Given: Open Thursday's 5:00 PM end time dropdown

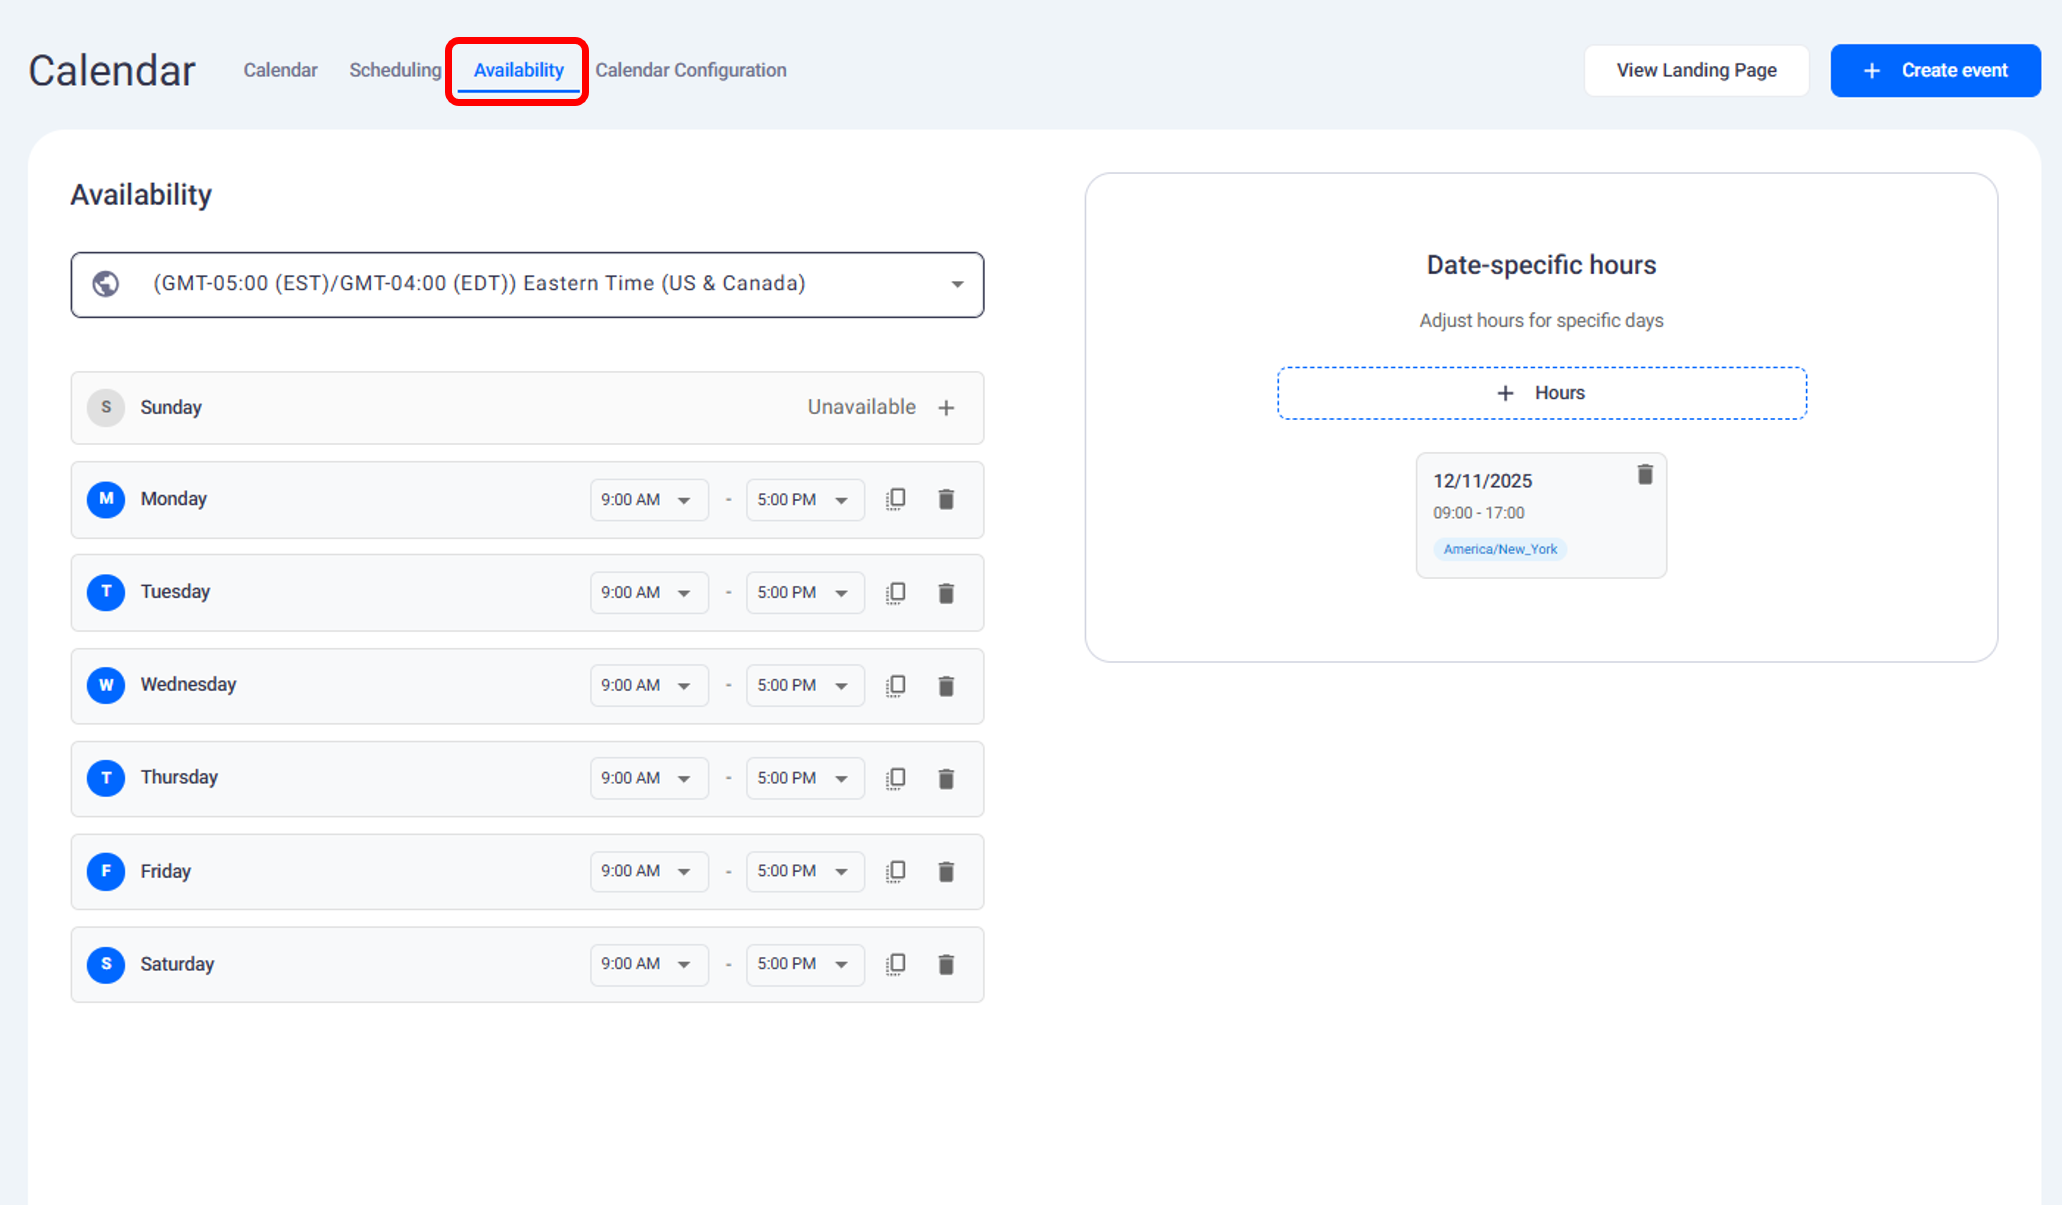Looking at the screenshot, I should point(804,778).
